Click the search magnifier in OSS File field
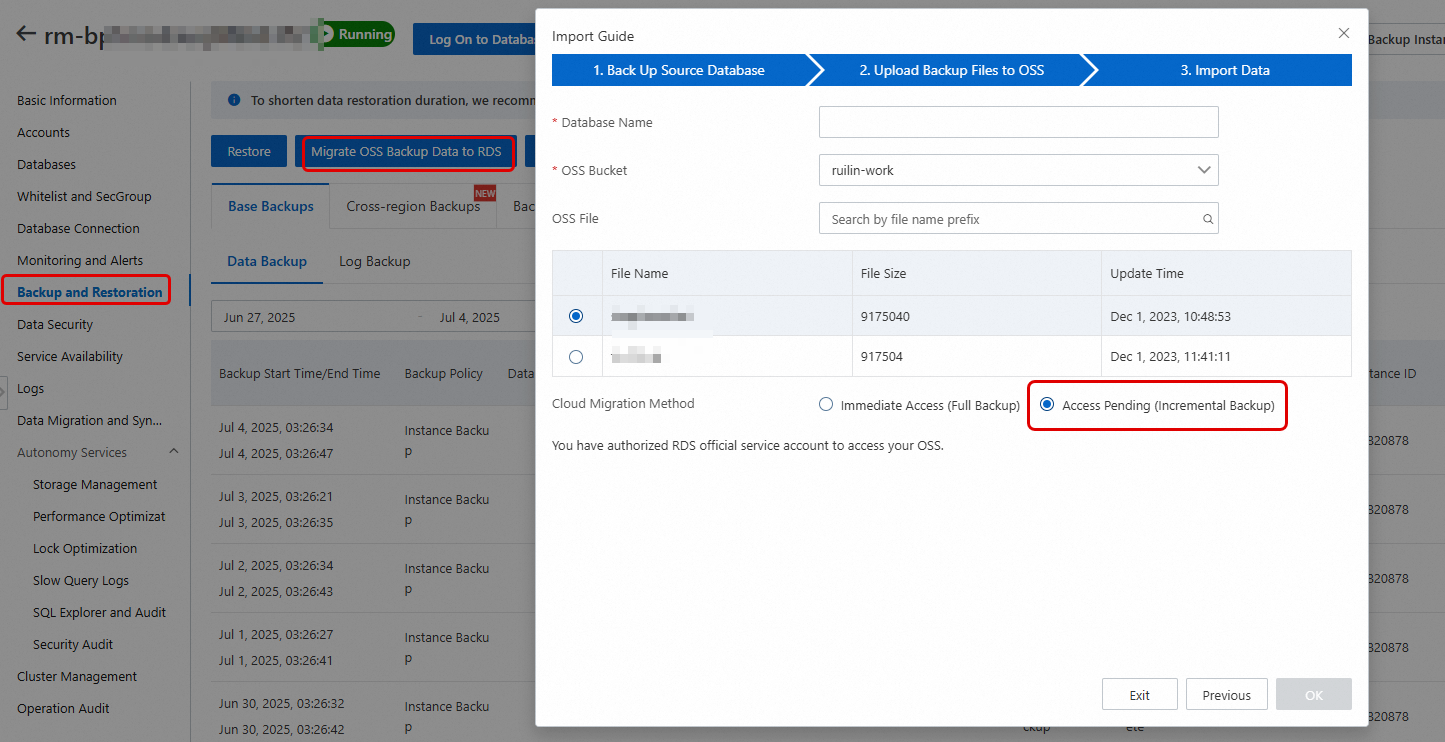Image resolution: width=1445 pixels, height=742 pixels. point(1207,219)
